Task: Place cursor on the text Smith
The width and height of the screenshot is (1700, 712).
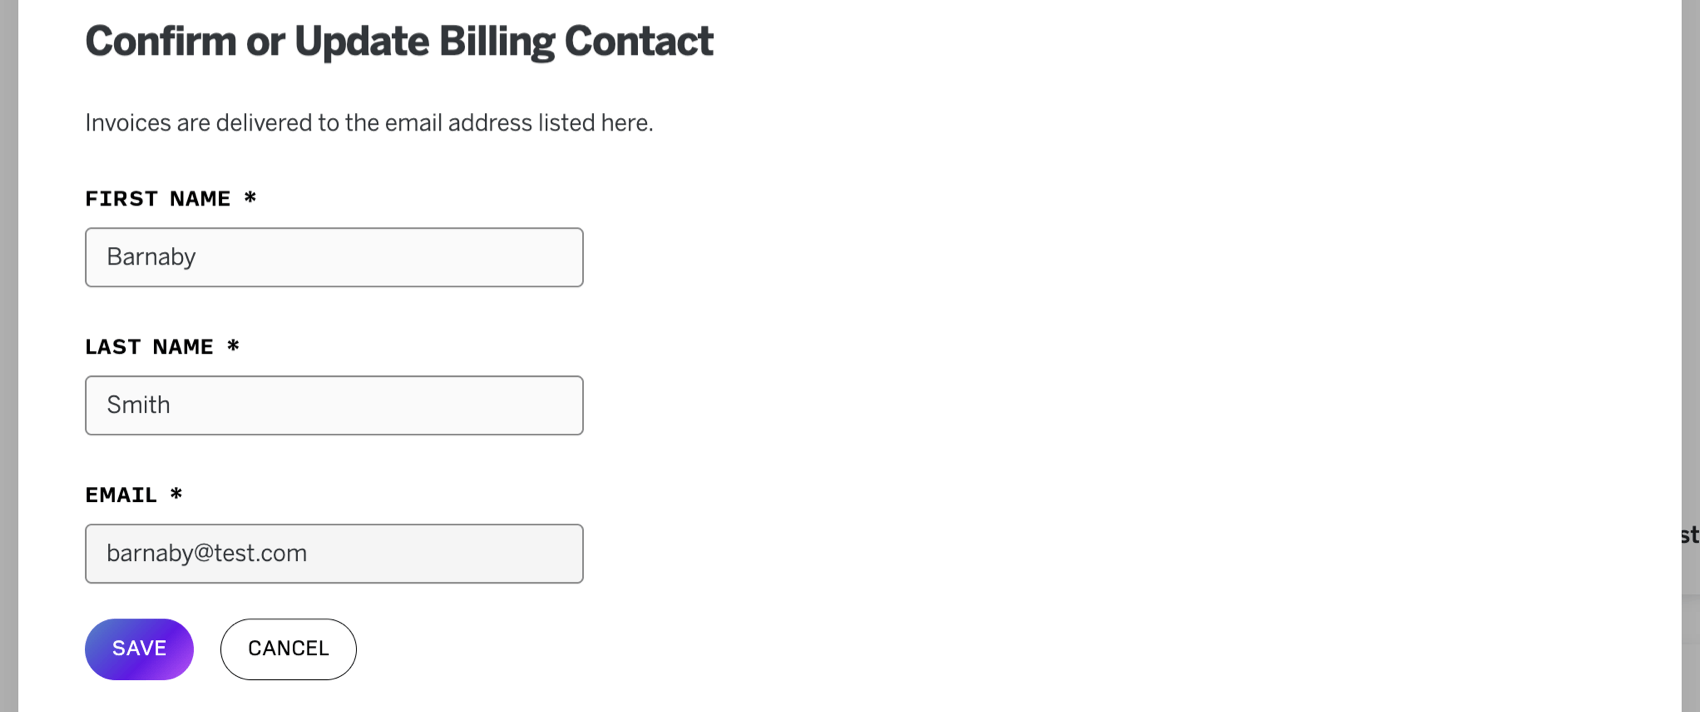Action: pyautogui.click(x=138, y=405)
